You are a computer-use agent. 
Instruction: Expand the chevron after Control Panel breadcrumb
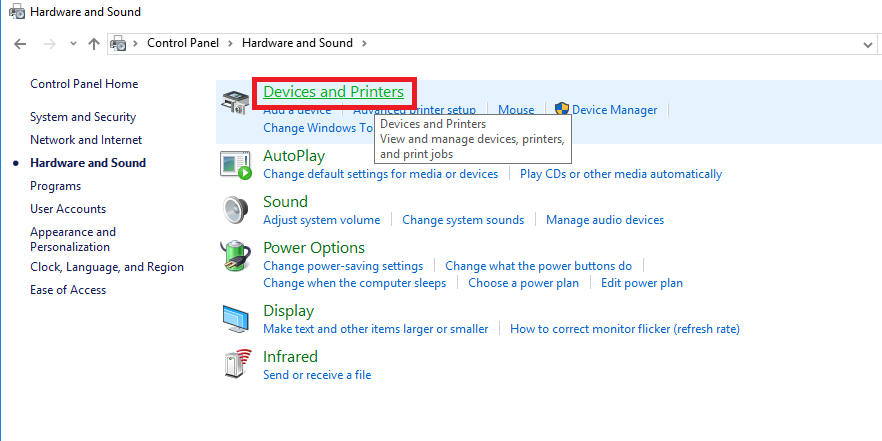point(231,43)
